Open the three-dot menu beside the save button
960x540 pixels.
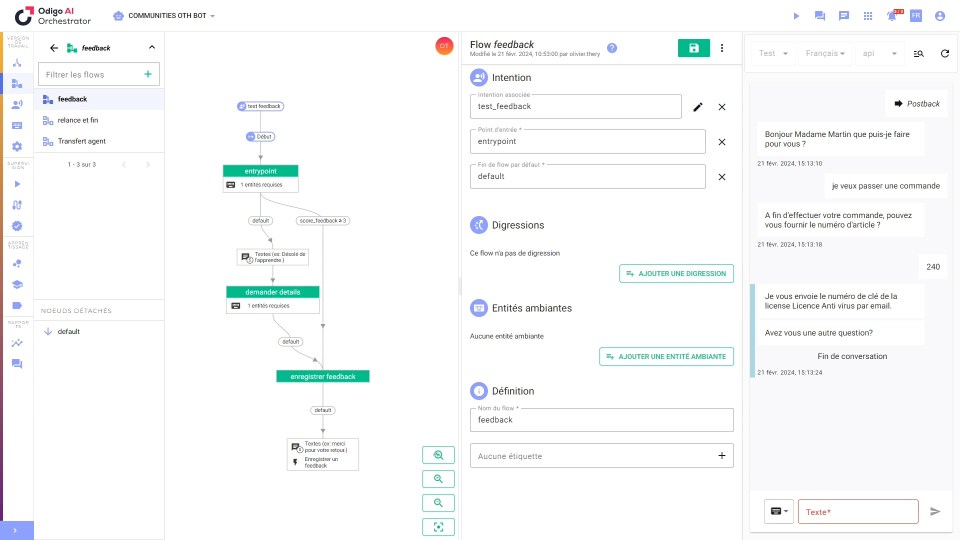click(x=722, y=48)
